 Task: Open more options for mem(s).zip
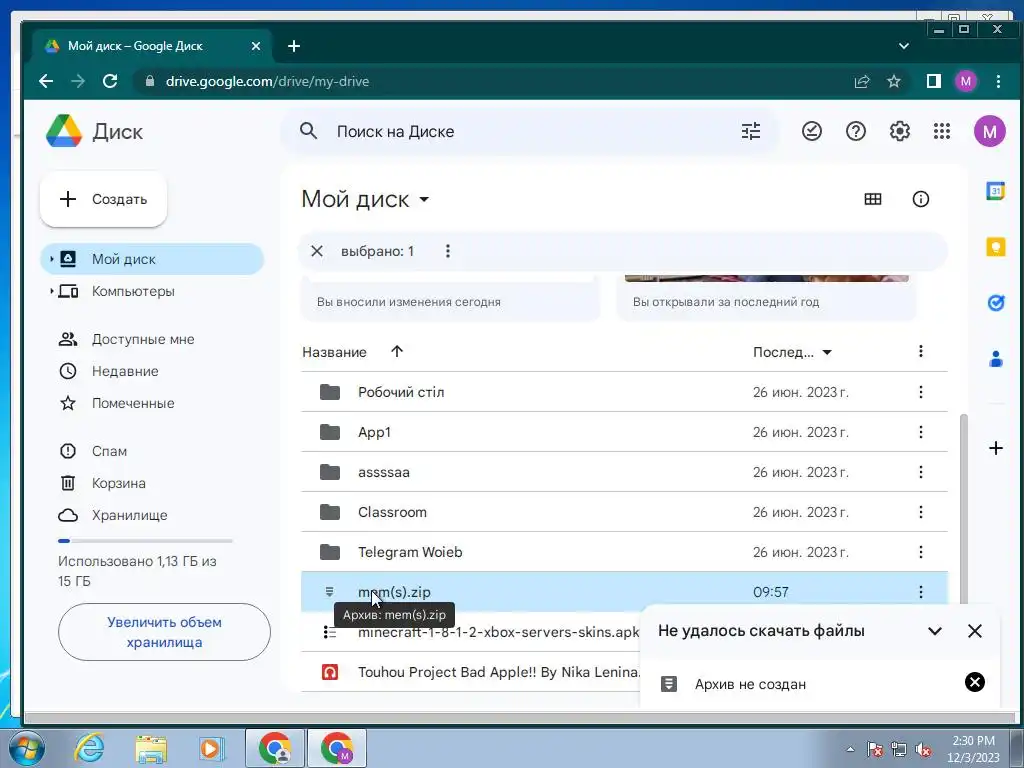[921, 592]
